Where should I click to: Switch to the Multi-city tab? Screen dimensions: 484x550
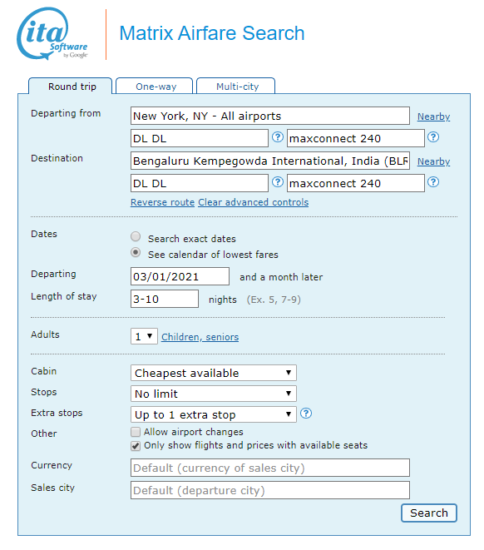pos(236,86)
